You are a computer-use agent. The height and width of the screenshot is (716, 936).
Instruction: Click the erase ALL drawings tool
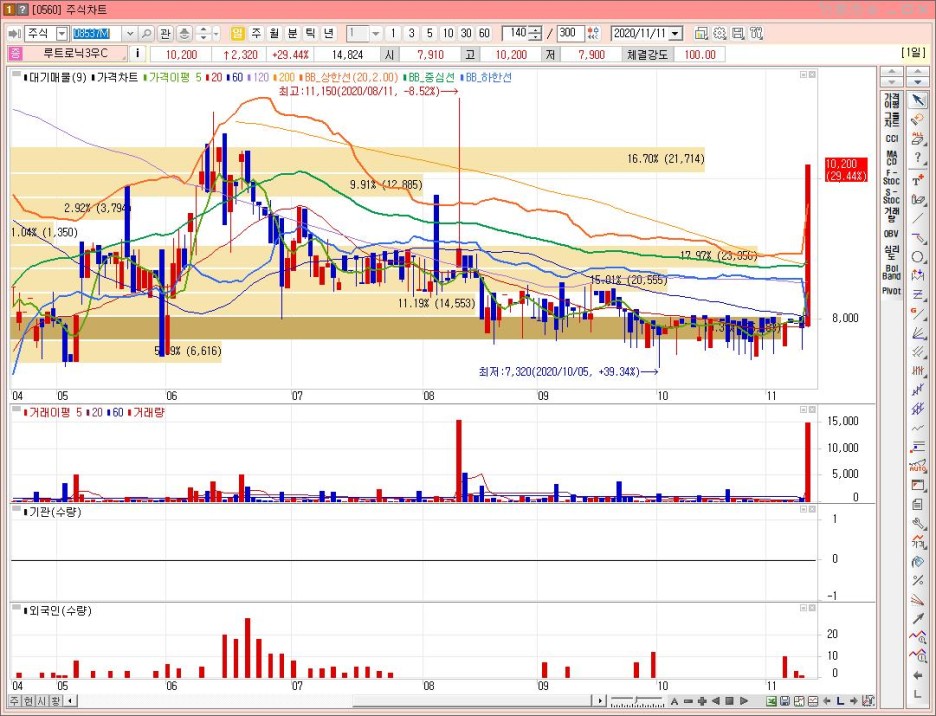point(918,139)
